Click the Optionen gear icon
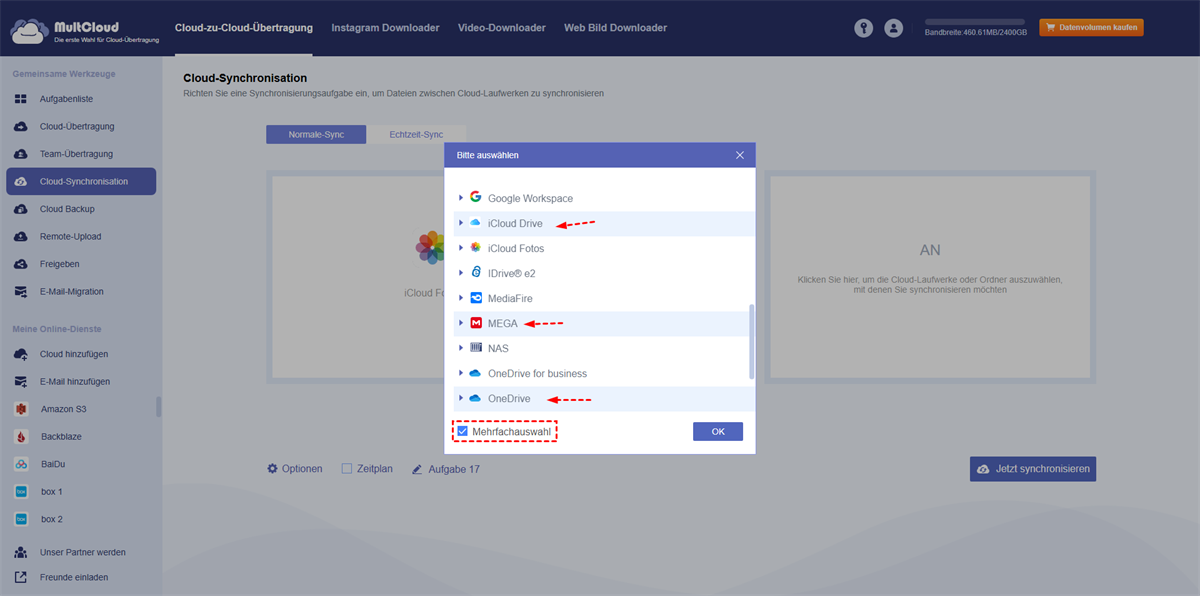The width and height of the screenshot is (1200, 596). coord(272,468)
